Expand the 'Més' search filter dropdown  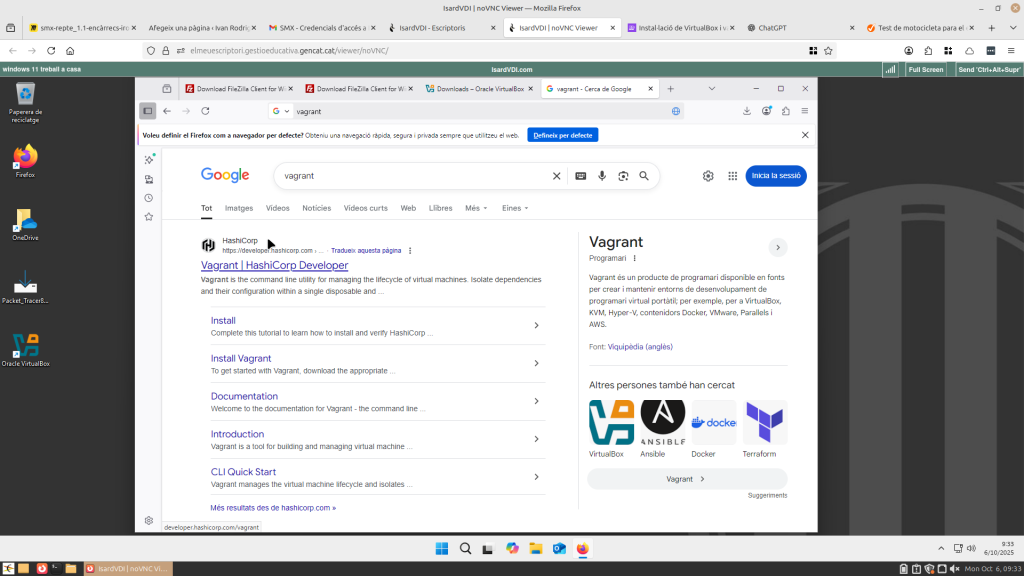(x=476, y=208)
